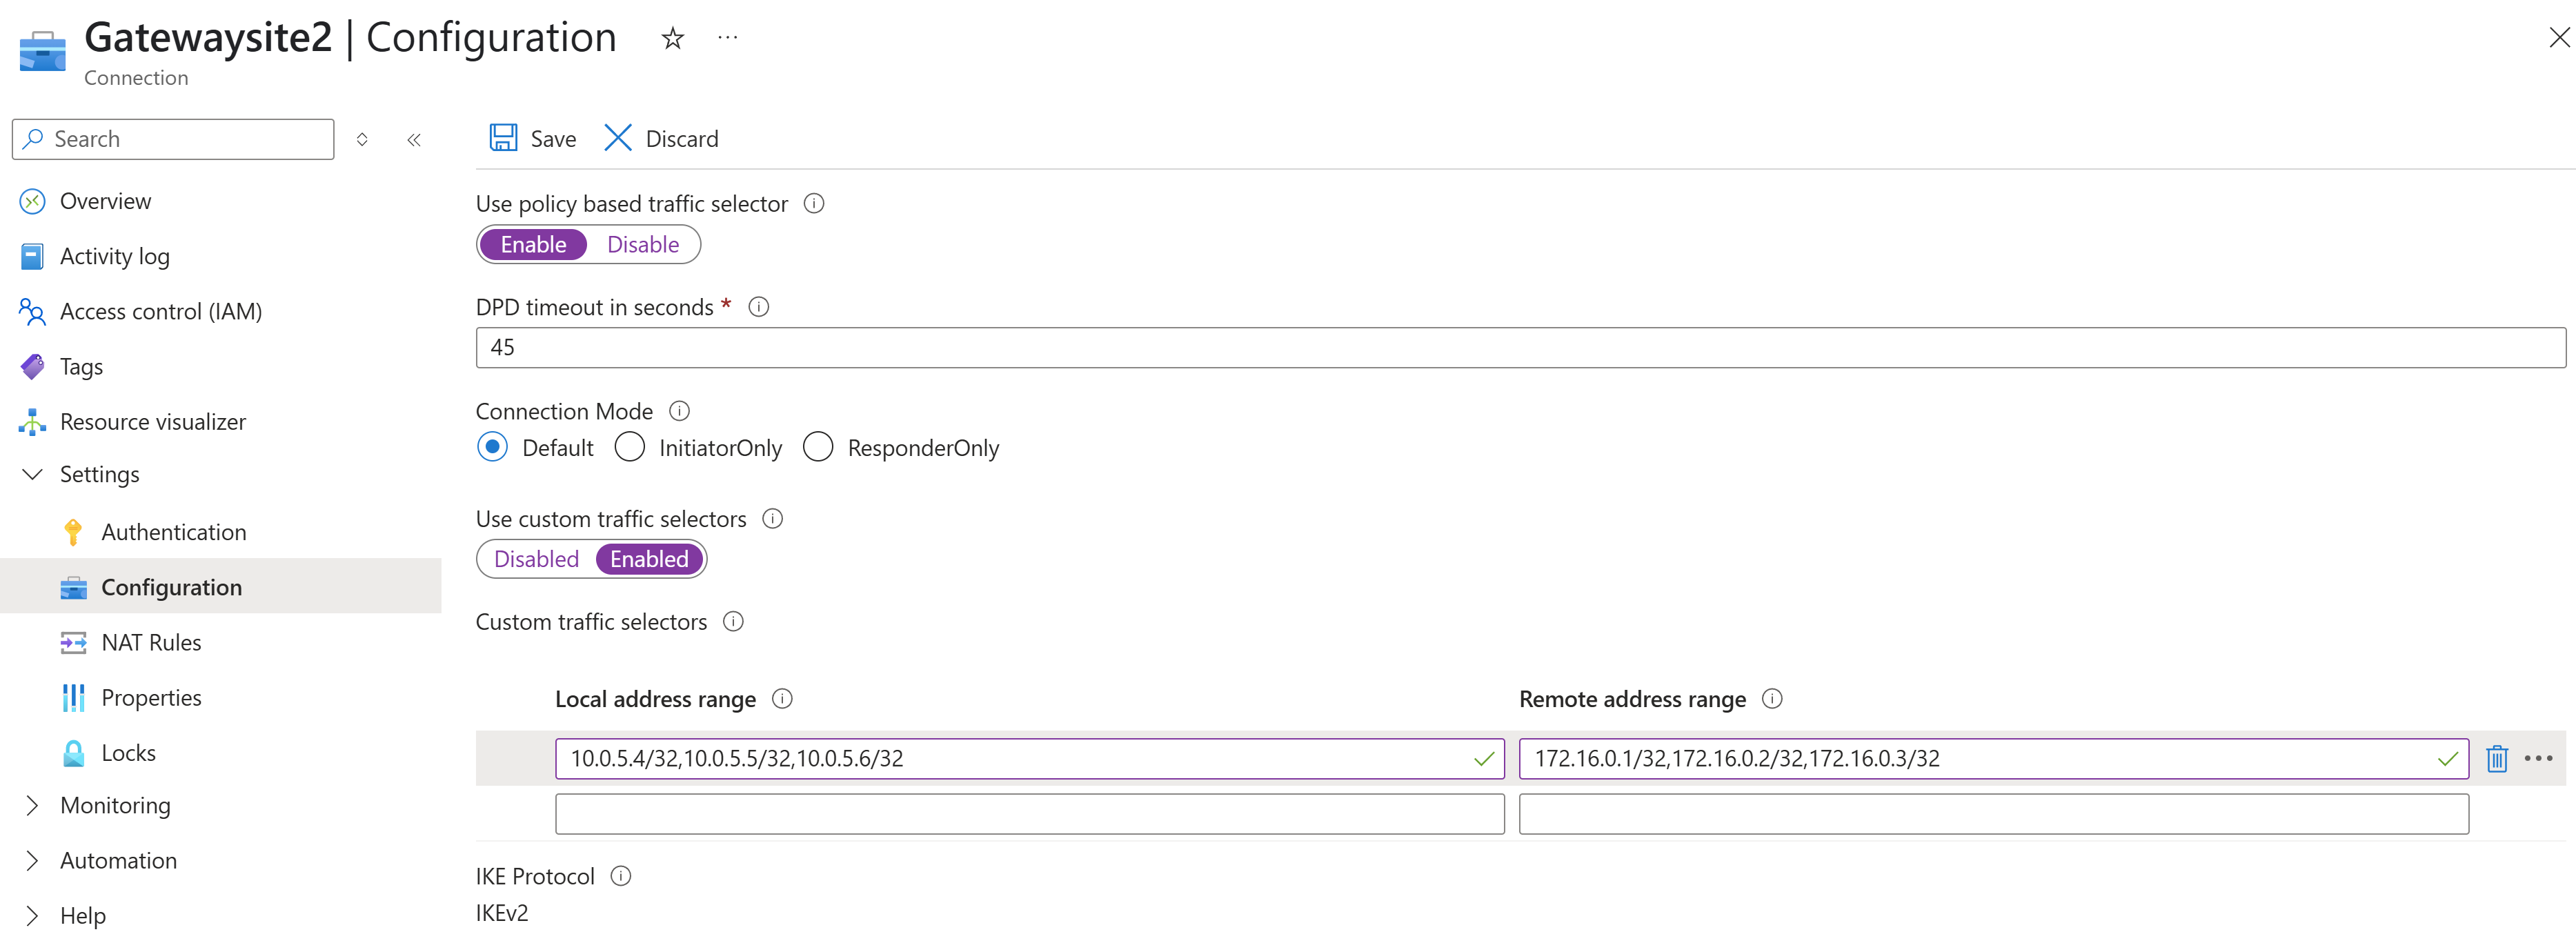Image resolution: width=2576 pixels, height=932 pixels.
Task: Click the Discard X icon
Action: click(618, 138)
